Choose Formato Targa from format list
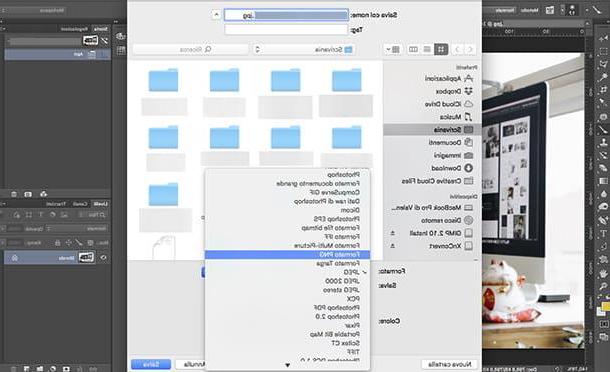610x372 pixels. coord(287,263)
